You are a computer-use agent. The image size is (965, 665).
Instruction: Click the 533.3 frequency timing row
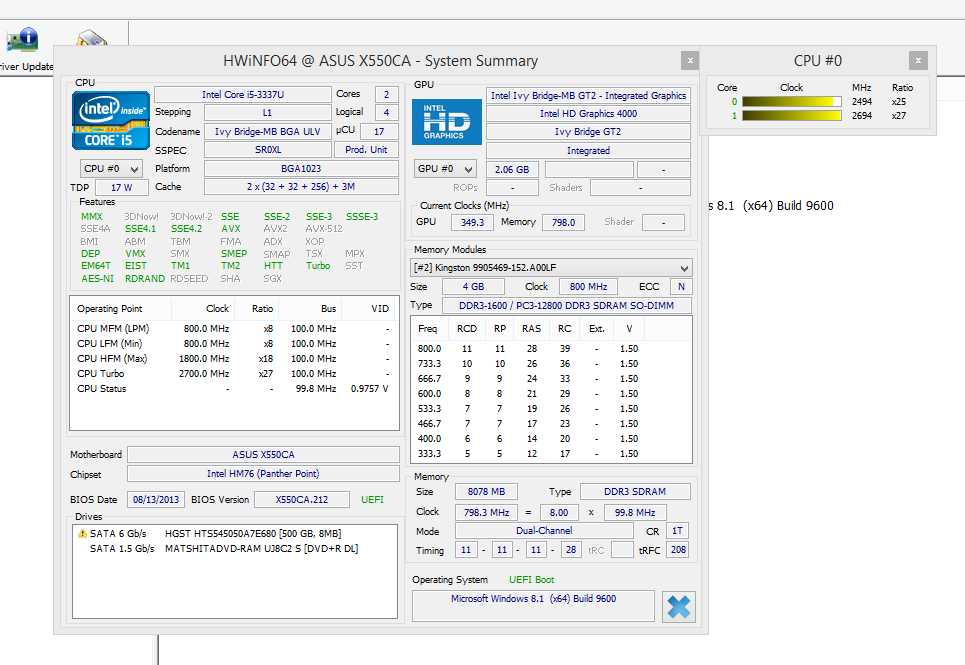551,408
